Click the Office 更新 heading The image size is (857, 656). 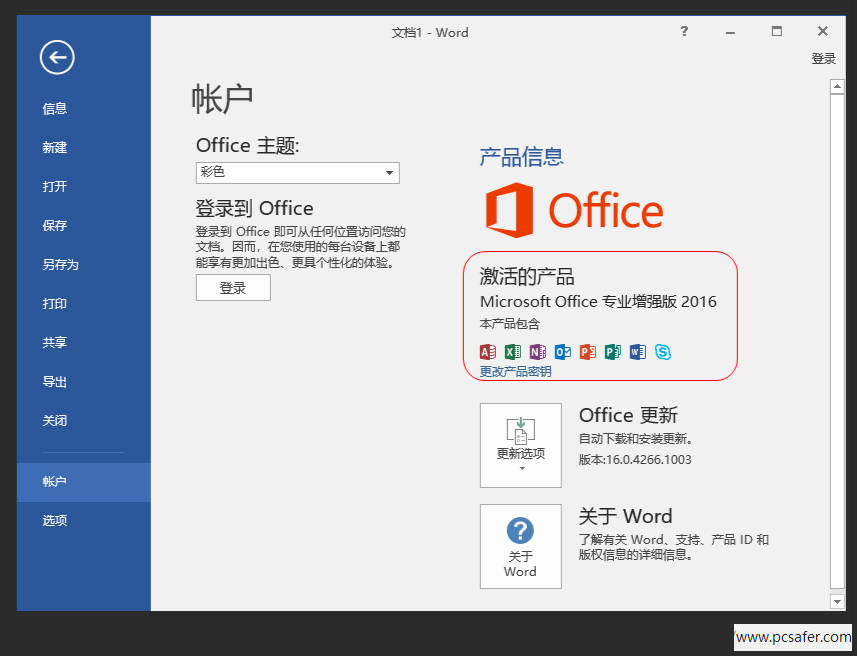pyautogui.click(x=628, y=415)
